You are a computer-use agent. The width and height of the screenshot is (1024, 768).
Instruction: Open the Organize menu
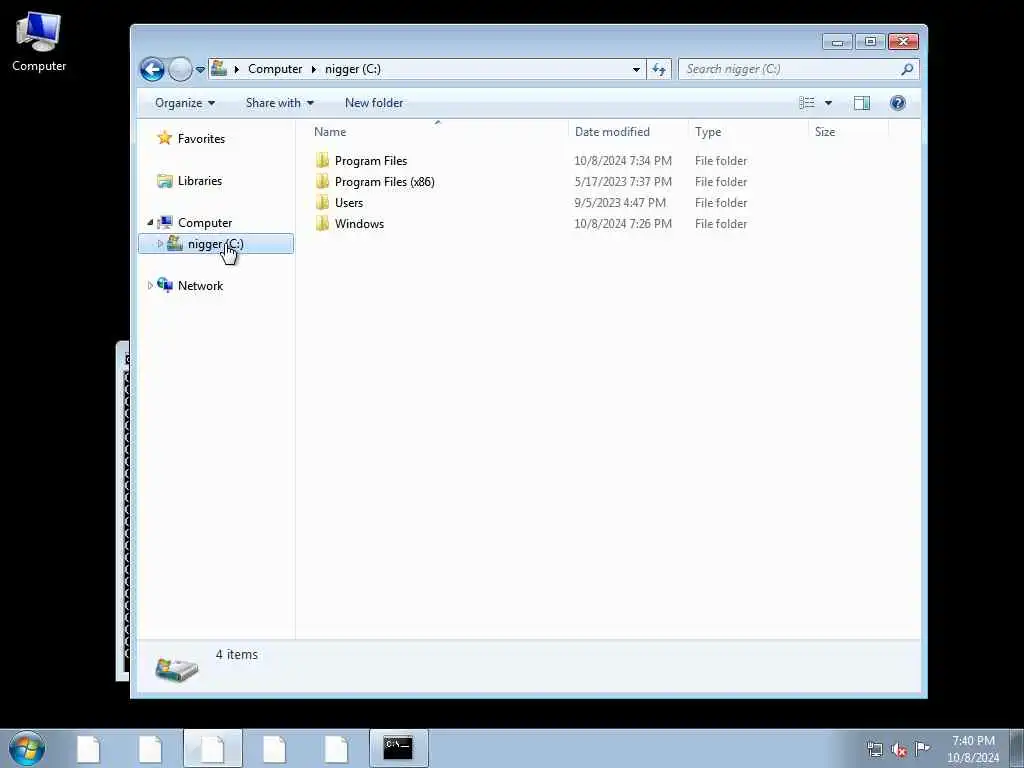coord(185,103)
